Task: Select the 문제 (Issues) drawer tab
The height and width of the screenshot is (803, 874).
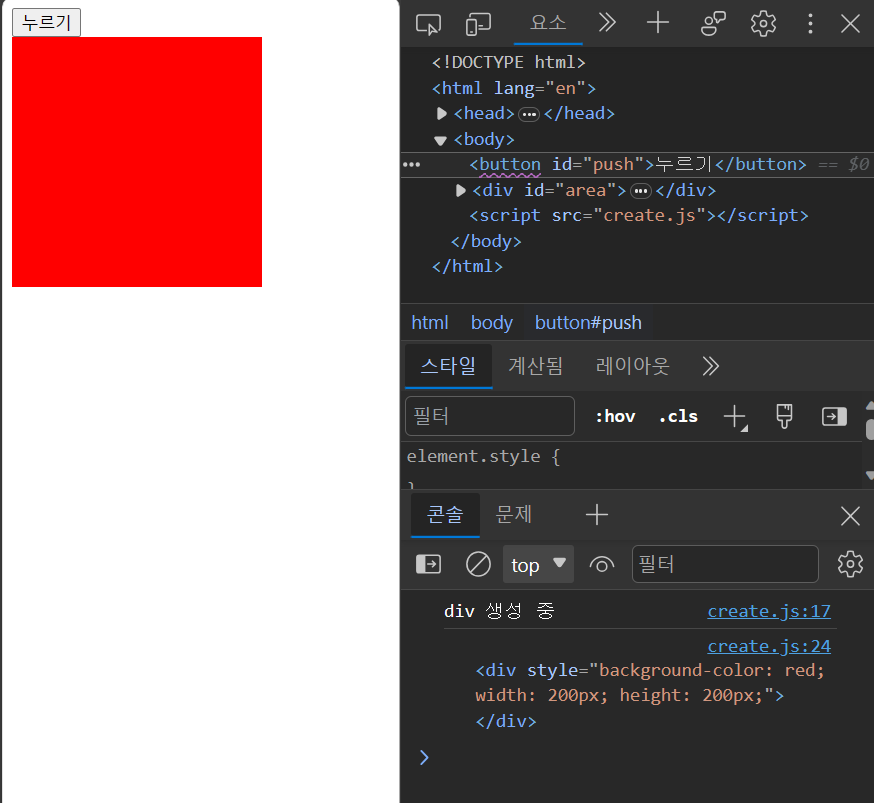Action: pos(513,515)
